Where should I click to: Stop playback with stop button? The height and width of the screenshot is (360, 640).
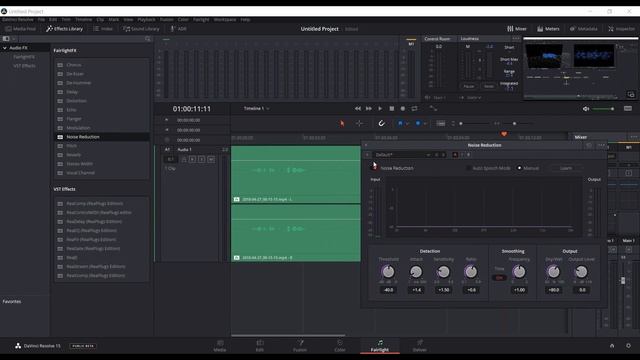pos(391,109)
